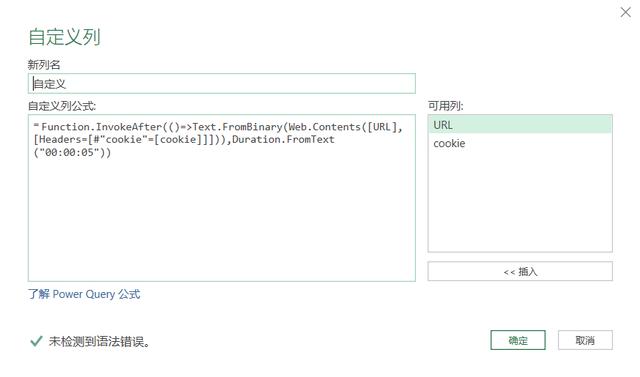Click the 可用列 label
640x377 pixels.
[446, 106]
